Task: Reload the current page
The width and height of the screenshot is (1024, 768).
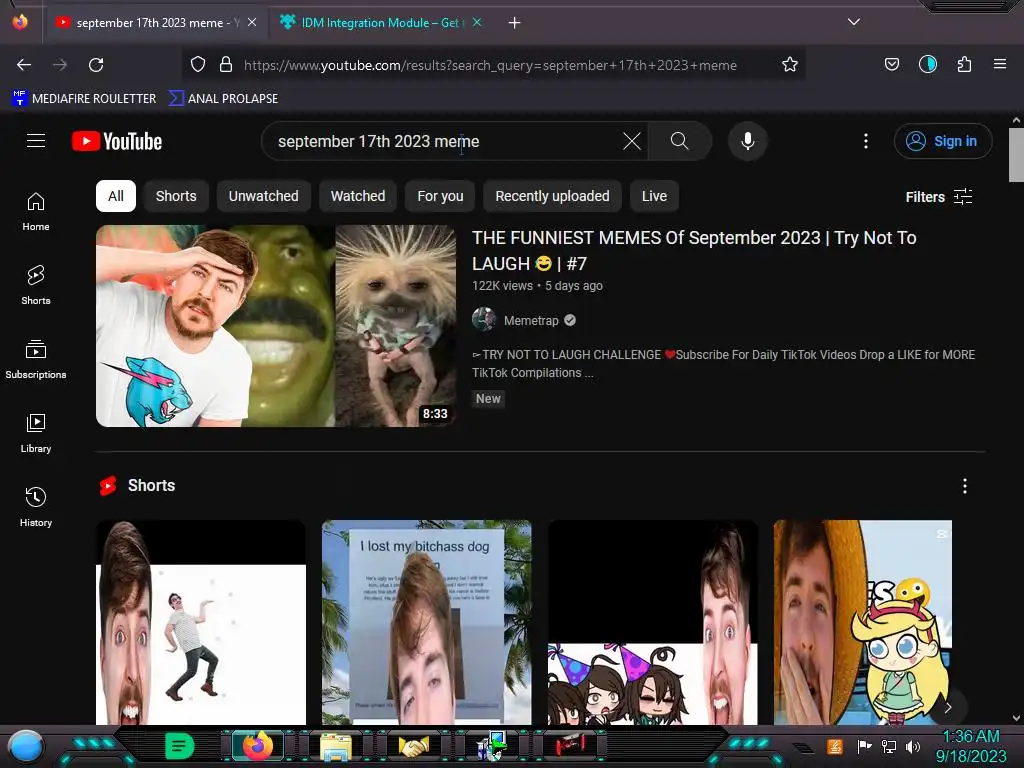Action: tap(96, 65)
